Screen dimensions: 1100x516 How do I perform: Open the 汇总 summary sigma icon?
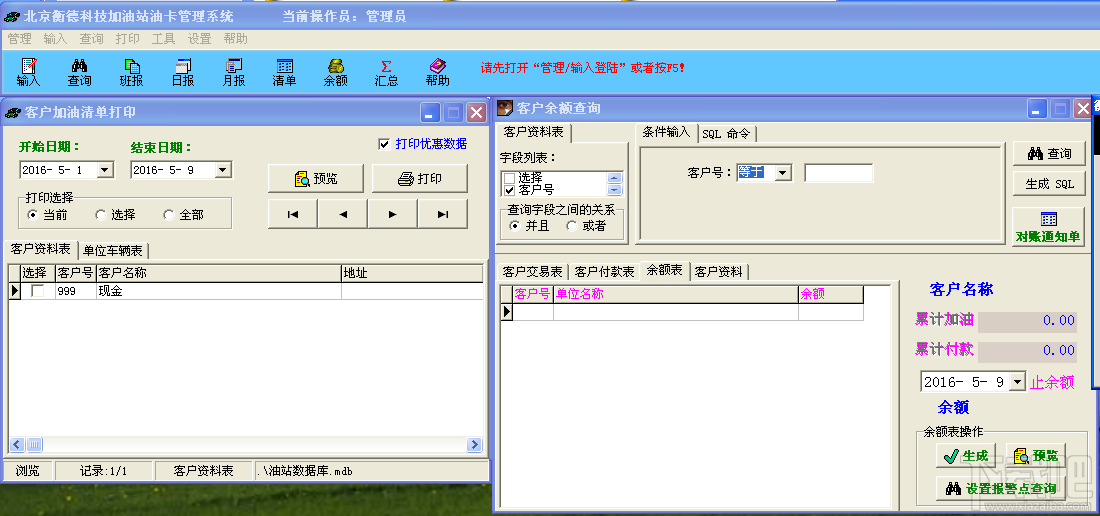point(387,72)
